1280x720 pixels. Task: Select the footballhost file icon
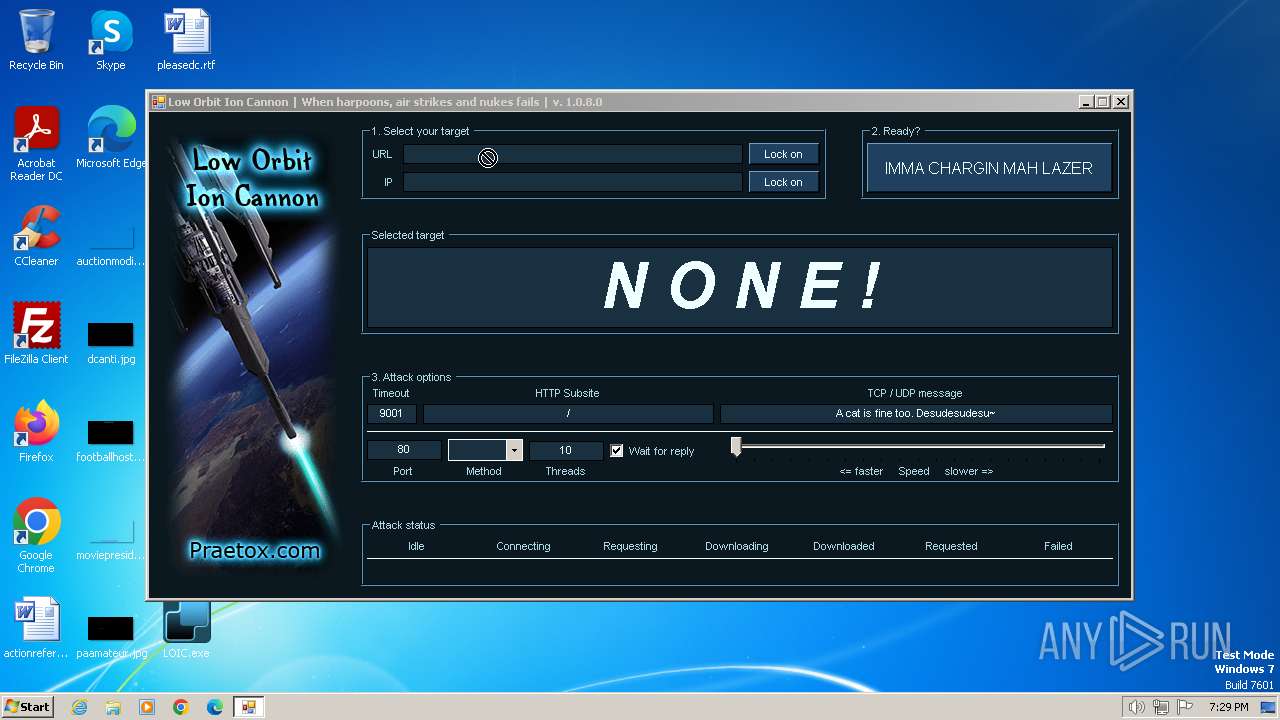110,441
